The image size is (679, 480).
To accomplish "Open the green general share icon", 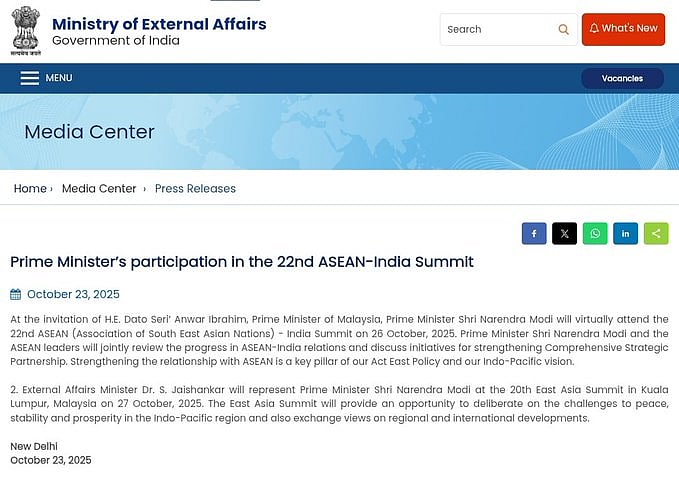I will [656, 234].
